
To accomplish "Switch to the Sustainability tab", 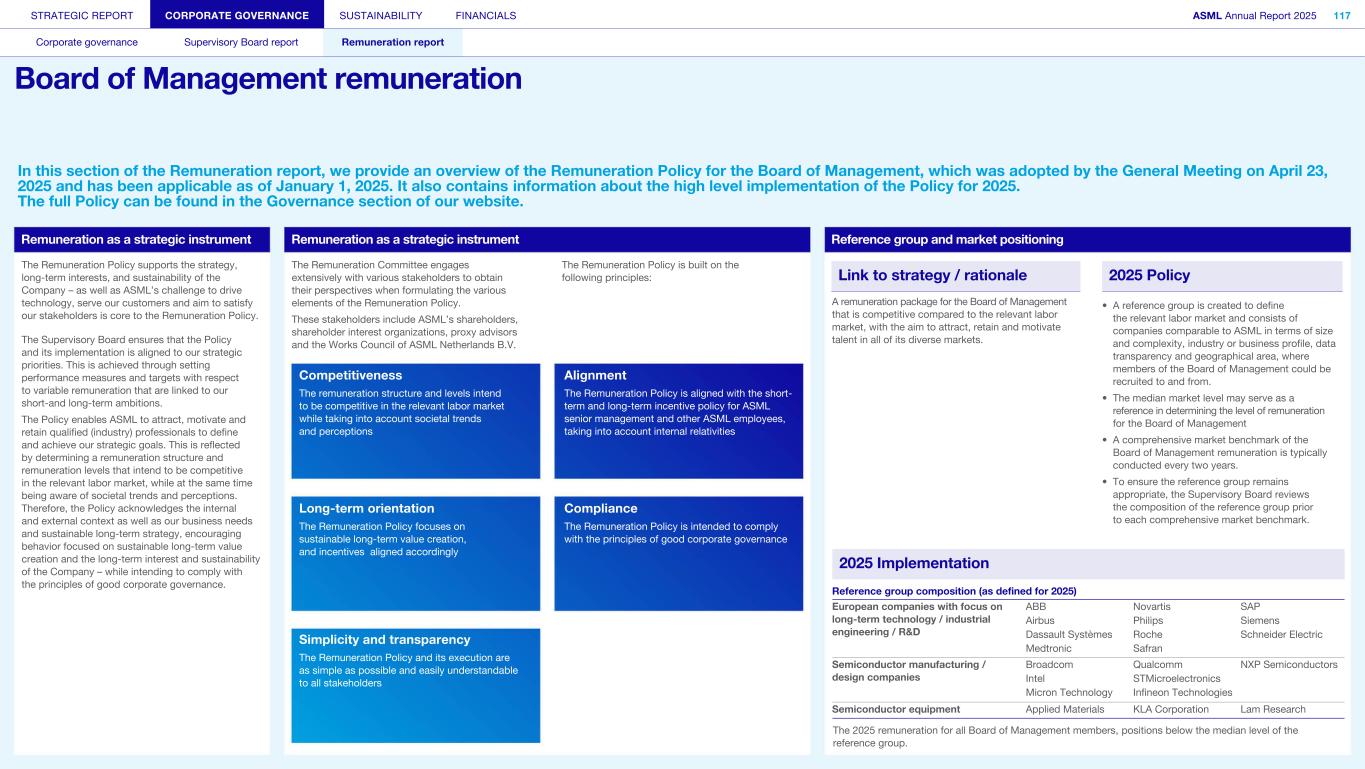I will click(x=380, y=15).
